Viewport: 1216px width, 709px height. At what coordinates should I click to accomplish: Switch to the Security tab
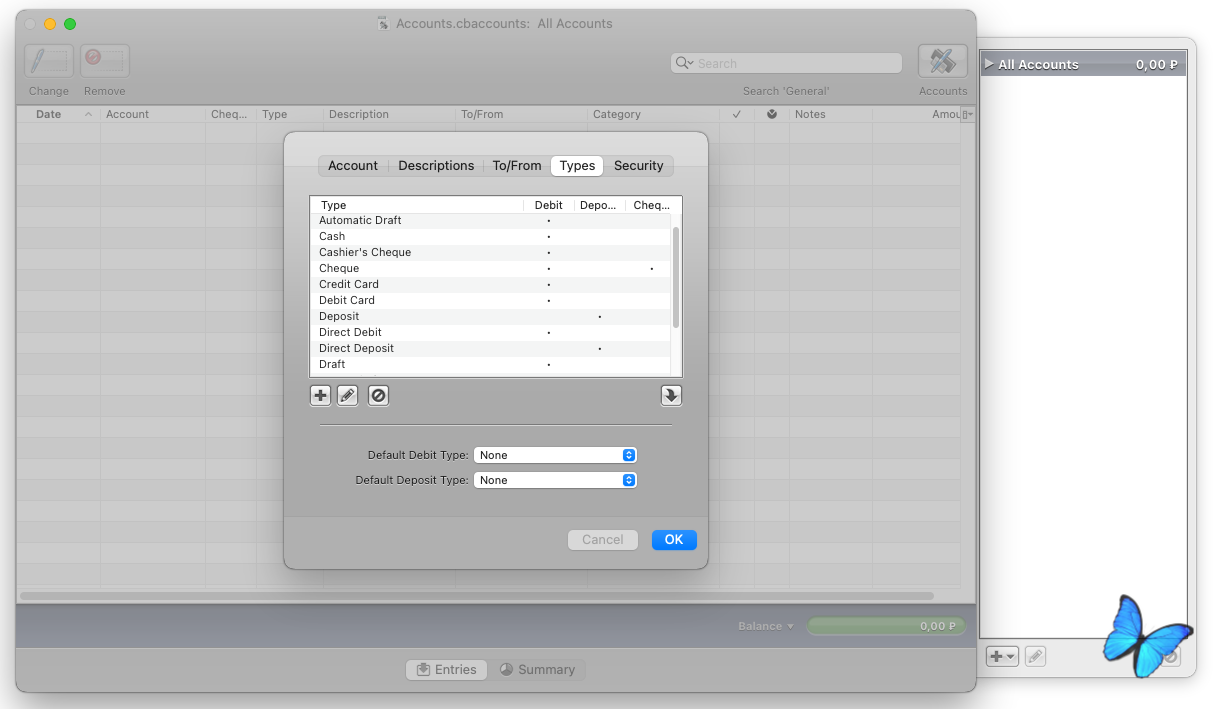[638, 166]
